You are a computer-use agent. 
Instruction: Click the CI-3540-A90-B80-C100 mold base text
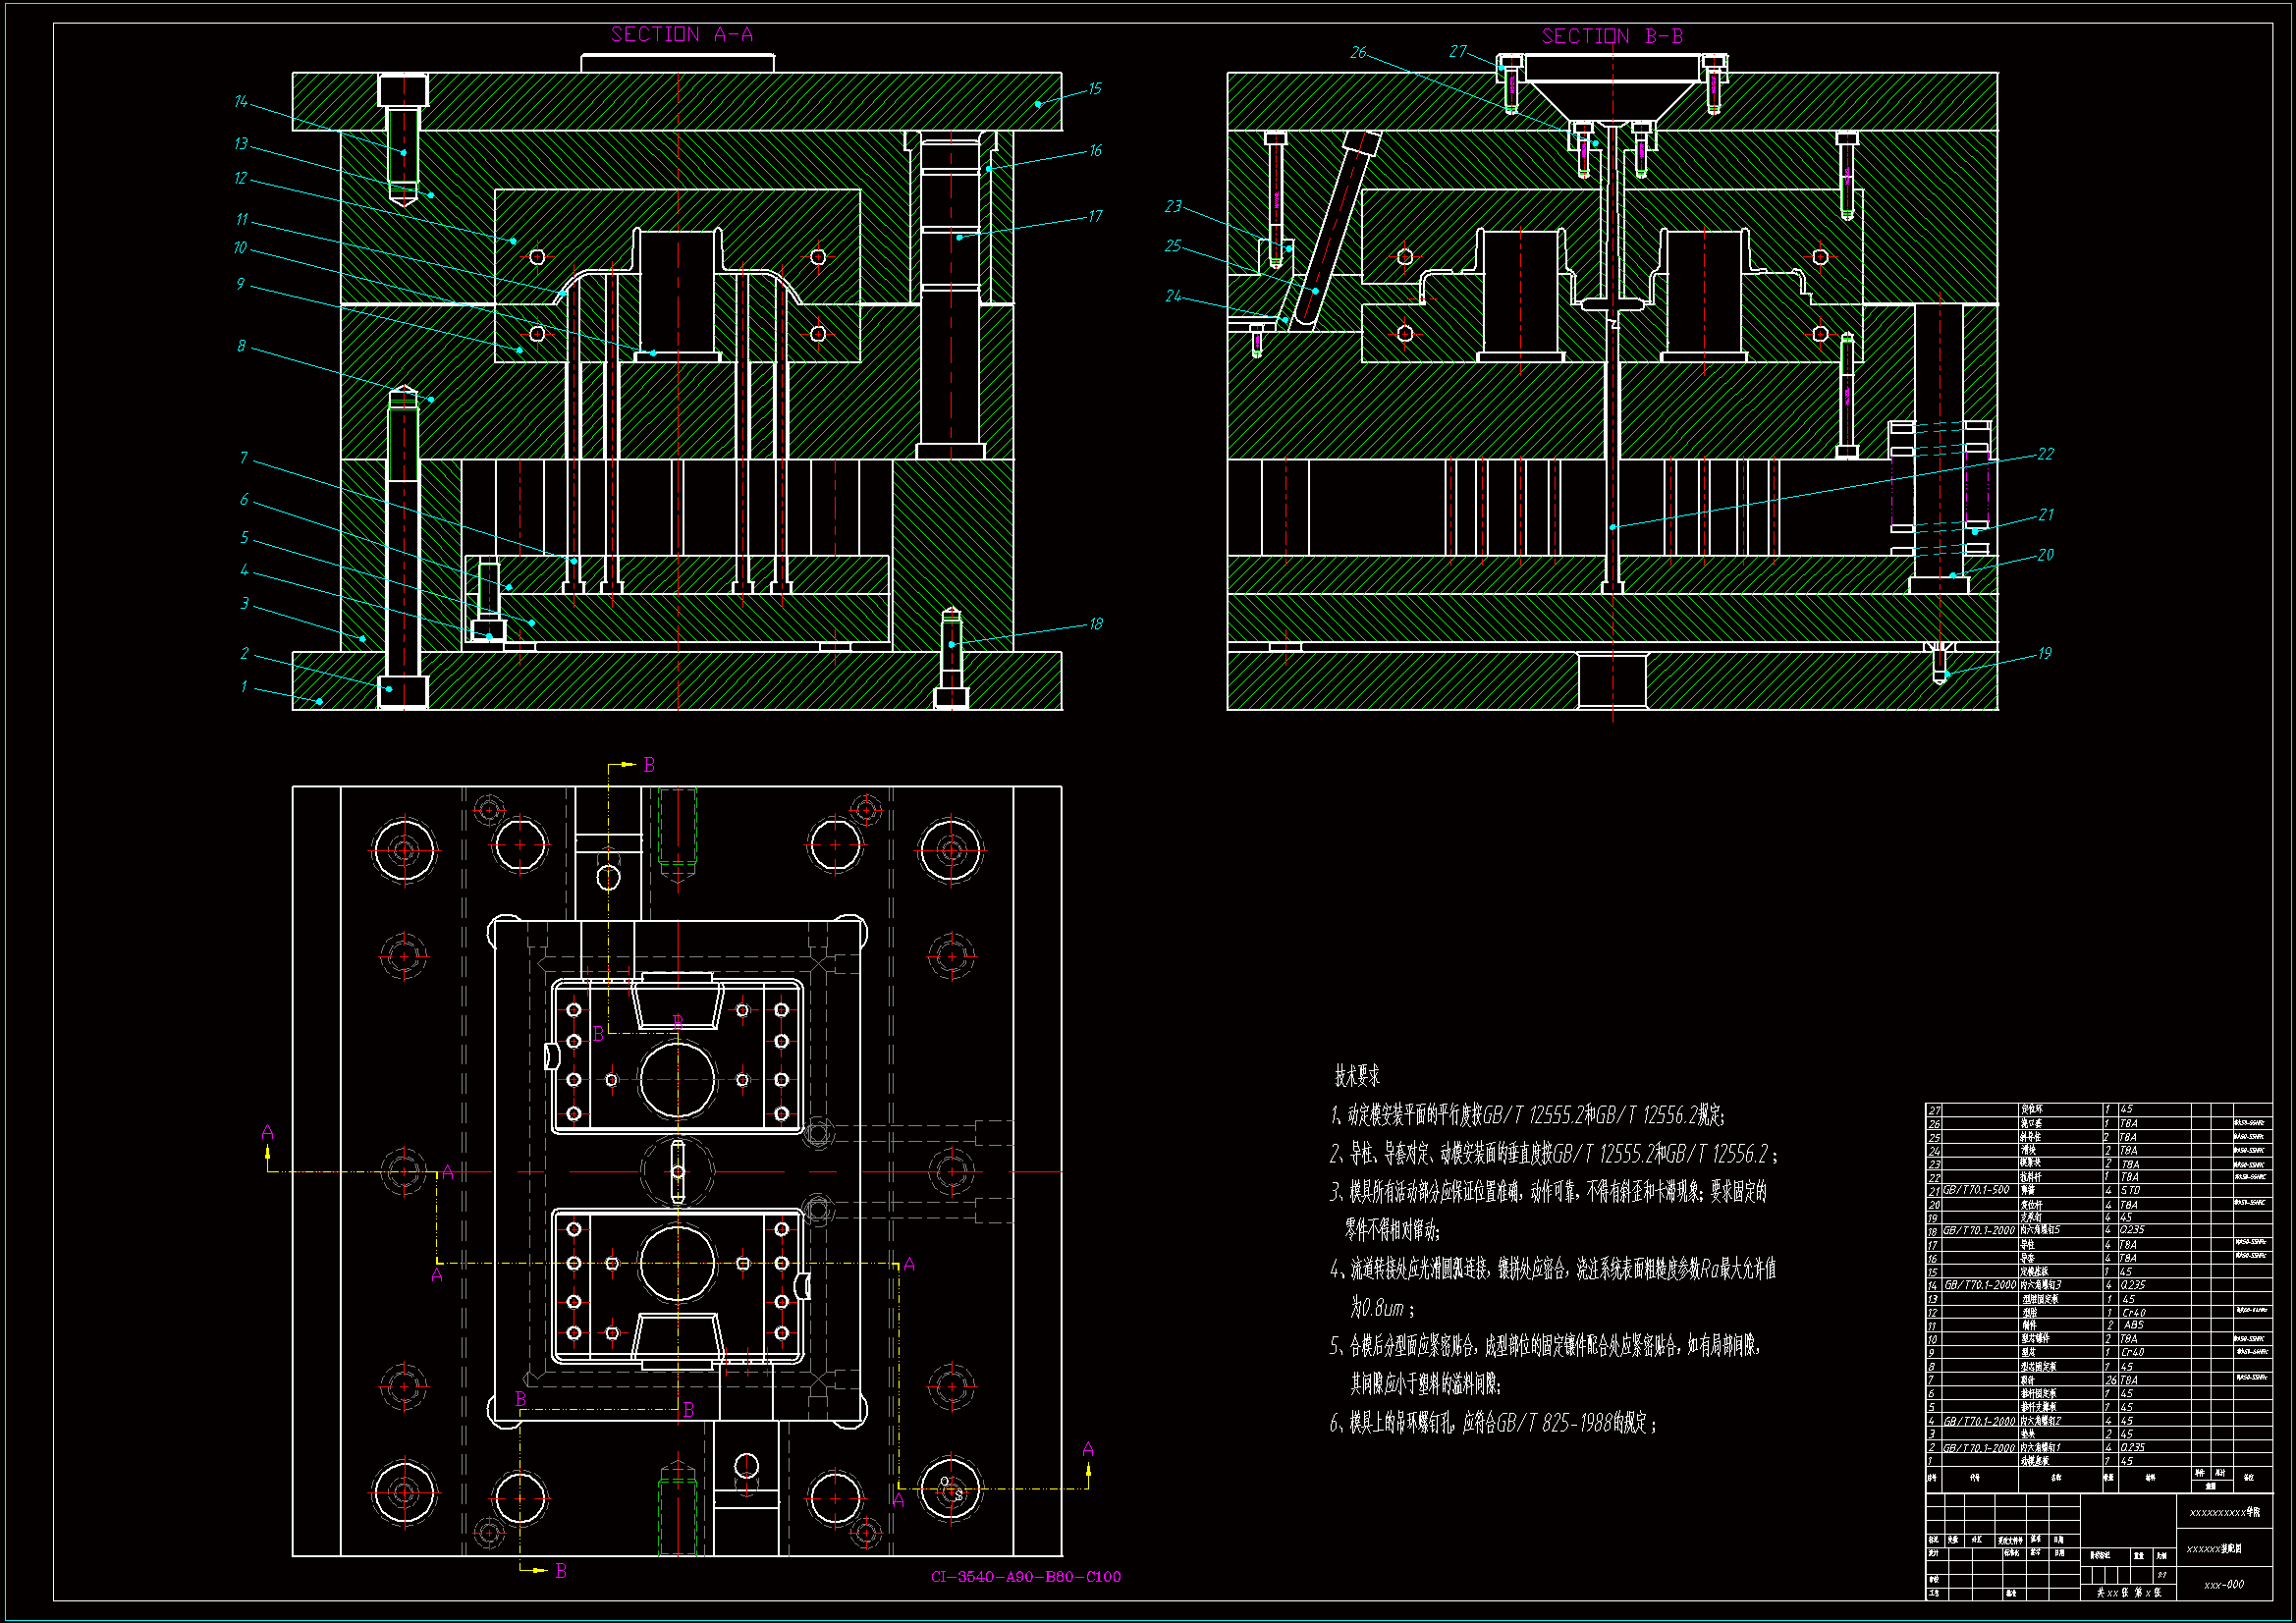point(1025,1577)
